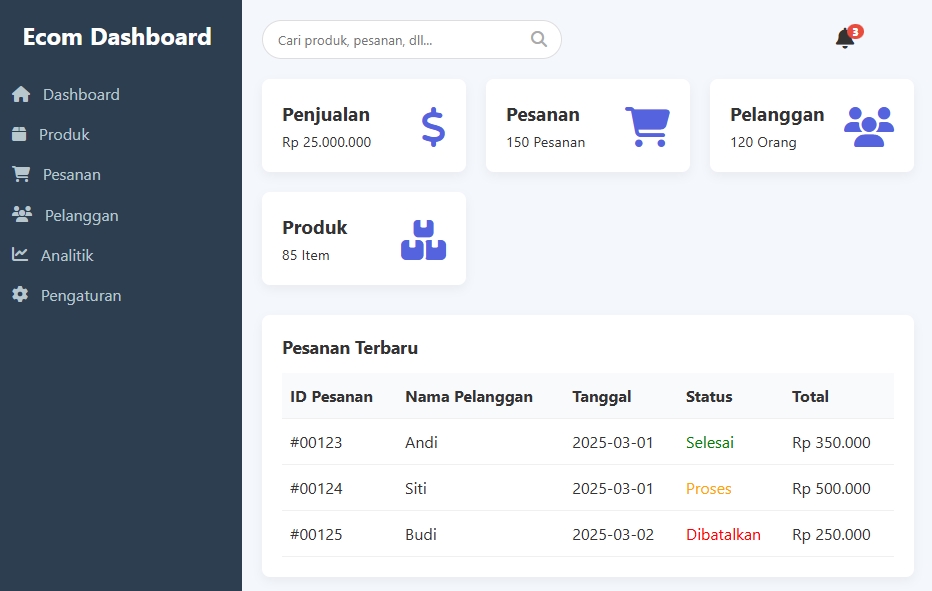Image resolution: width=932 pixels, height=591 pixels.
Task: Click the cart icon on the Pesanan card
Action: pyautogui.click(x=649, y=125)
